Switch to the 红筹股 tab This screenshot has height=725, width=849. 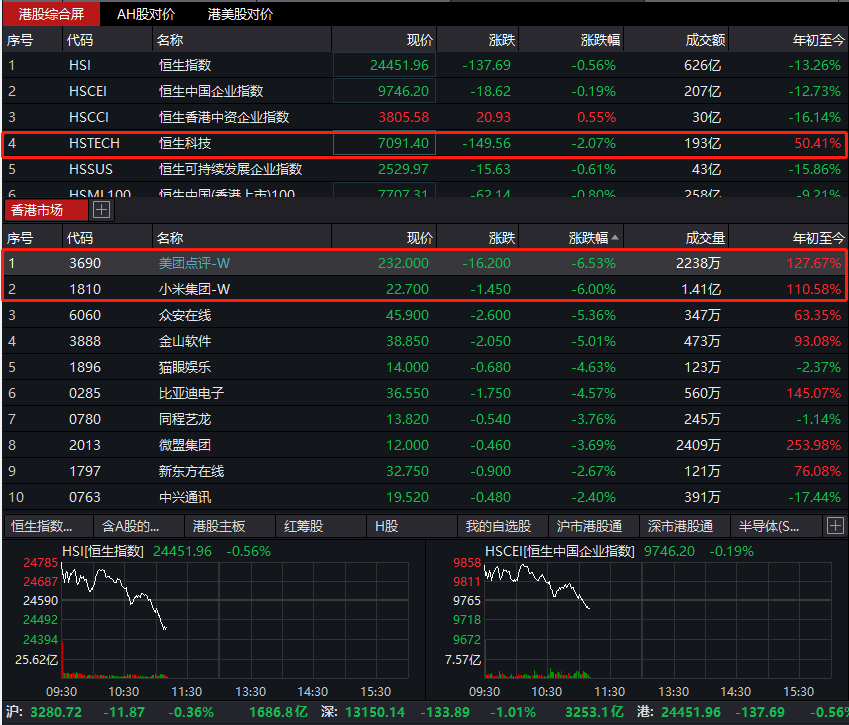pos(321,526)
